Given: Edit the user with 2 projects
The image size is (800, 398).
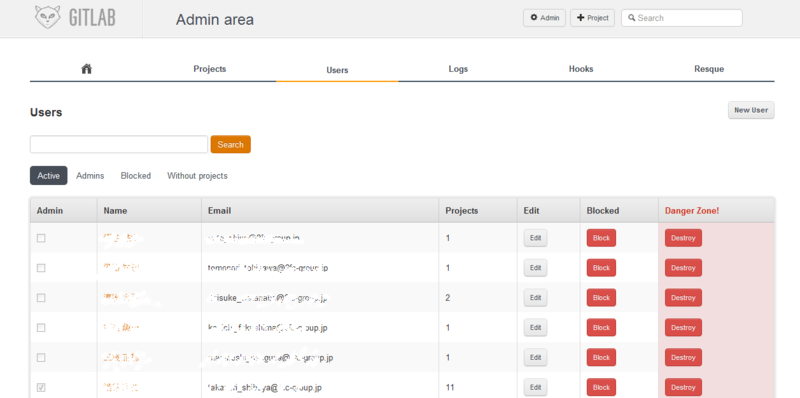Looking at the screenshot, I should pyautogui.click(x=535, y=297).
